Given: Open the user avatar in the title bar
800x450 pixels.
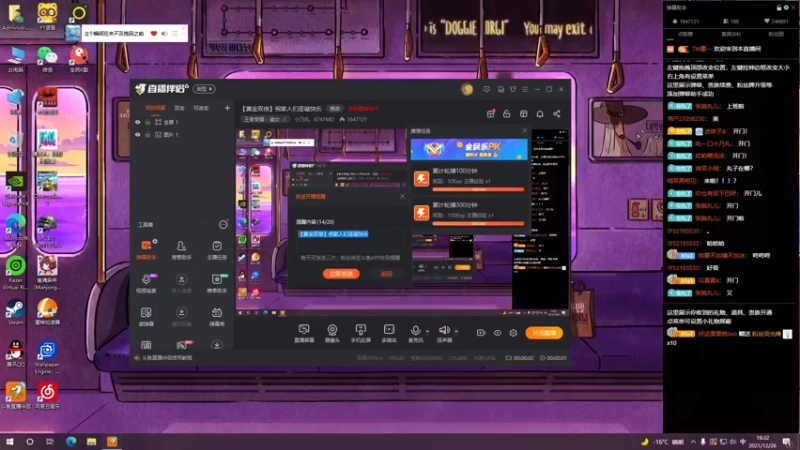Looking at the screenshot, I should tap(467, 89).
